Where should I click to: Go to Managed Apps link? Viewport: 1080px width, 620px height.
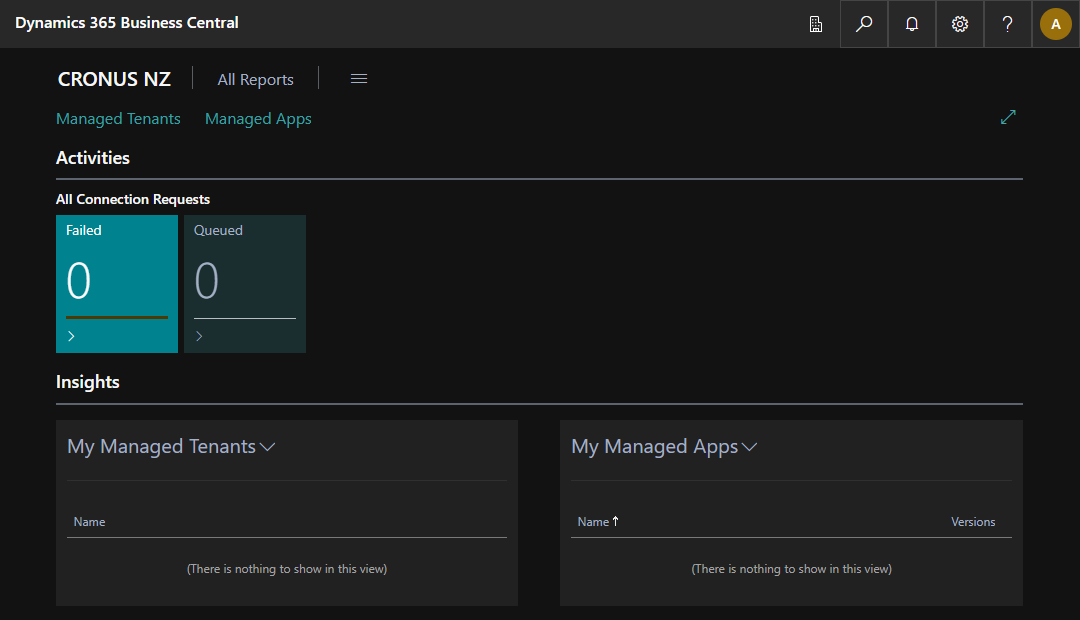[258, 118]
